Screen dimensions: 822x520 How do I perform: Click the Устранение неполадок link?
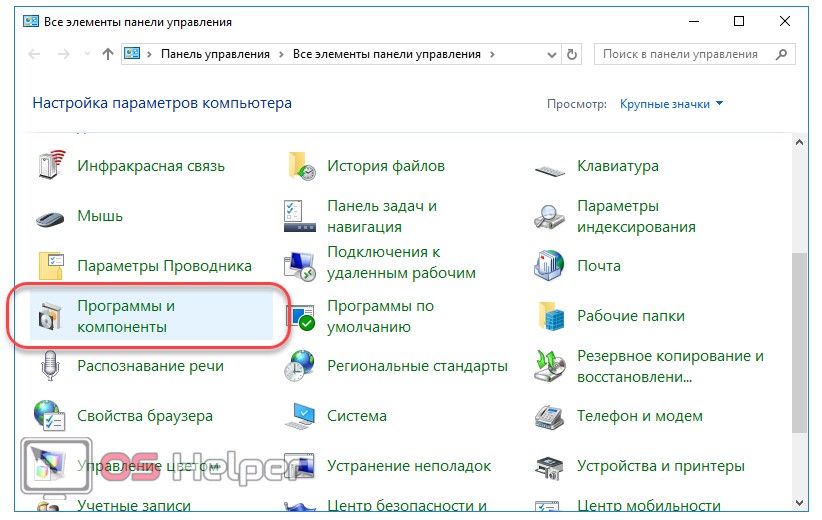click(x=409, y=466)
